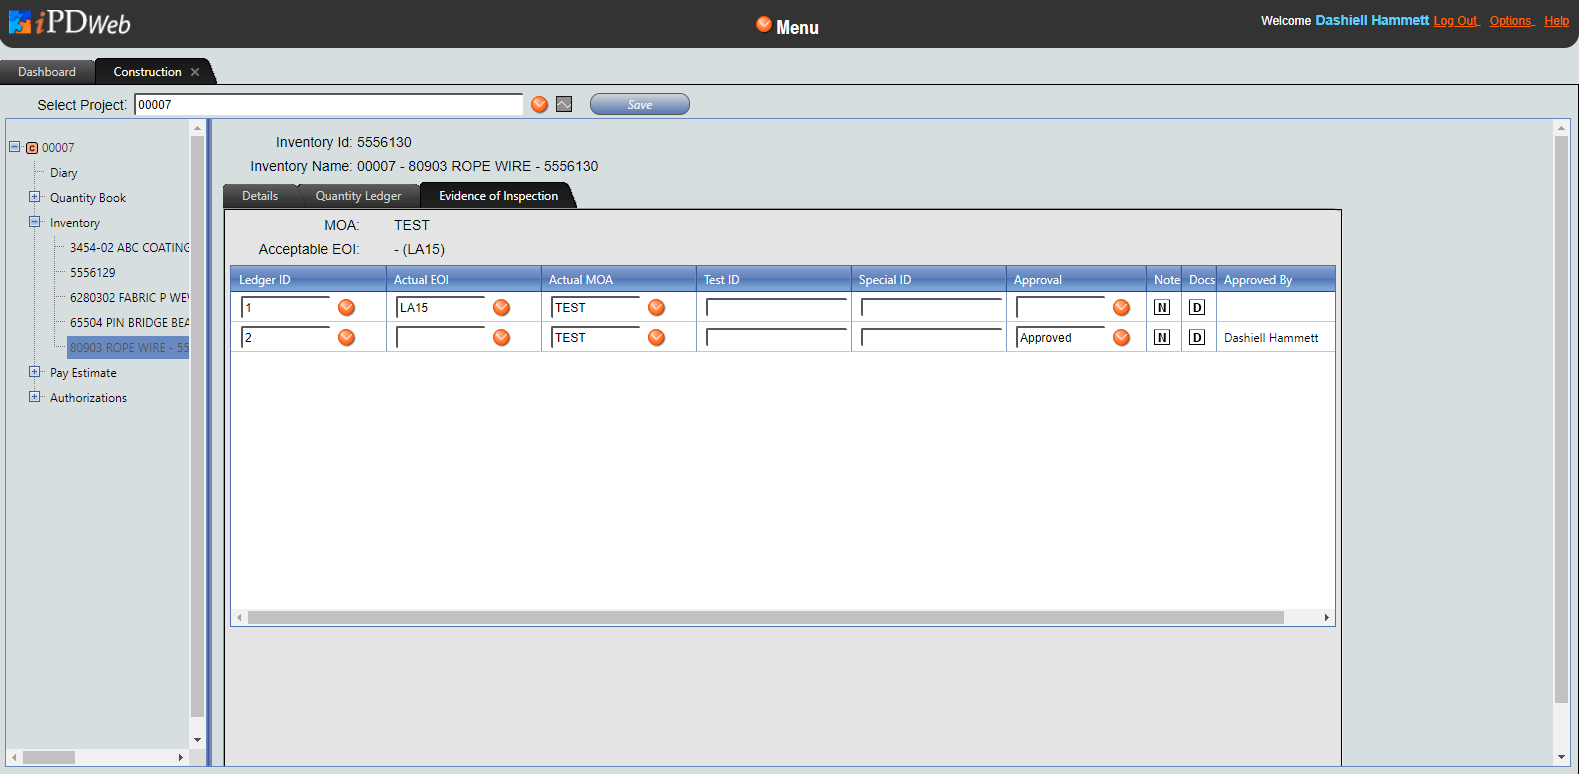The width and height of the screenshot is (1579, 774).
Task: Click the Log Out link
Action: coord(1455,21)
